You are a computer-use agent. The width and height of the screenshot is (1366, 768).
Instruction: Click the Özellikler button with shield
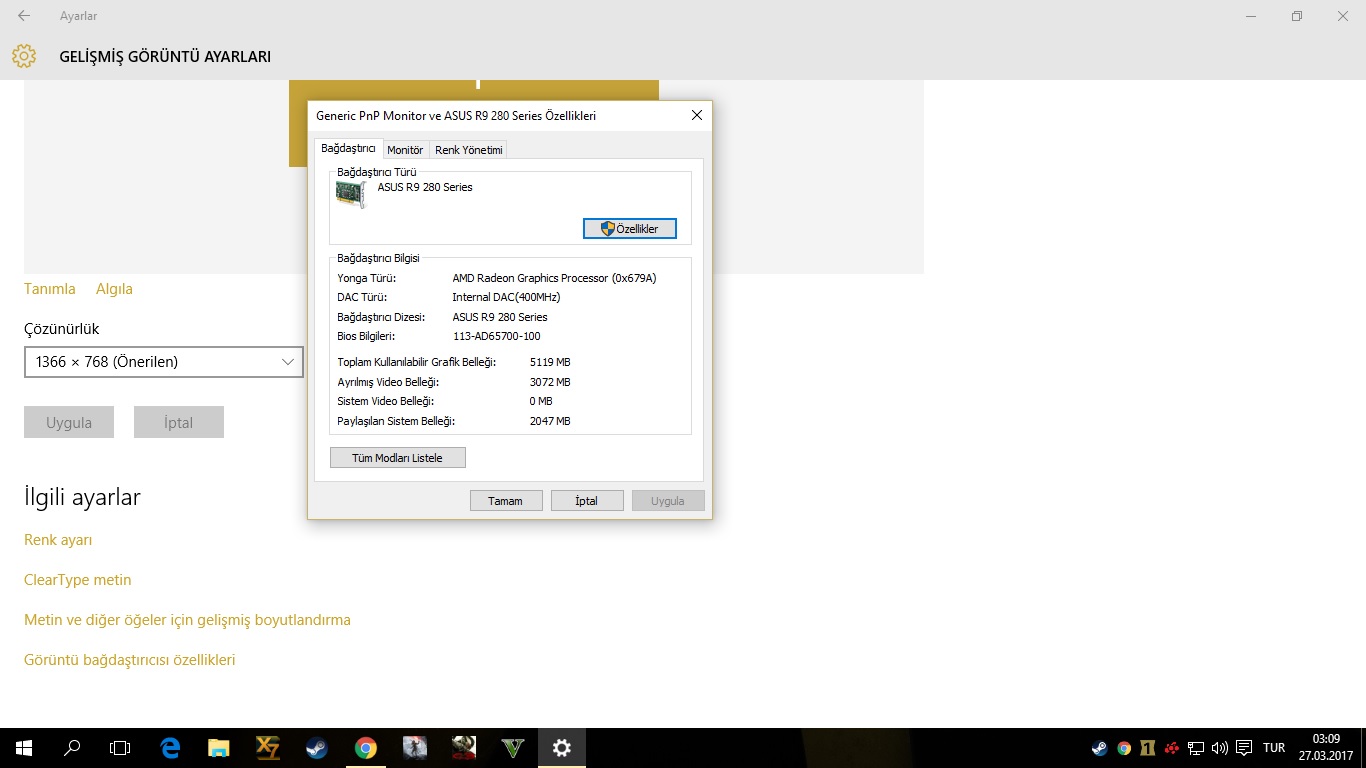[630, 229]
